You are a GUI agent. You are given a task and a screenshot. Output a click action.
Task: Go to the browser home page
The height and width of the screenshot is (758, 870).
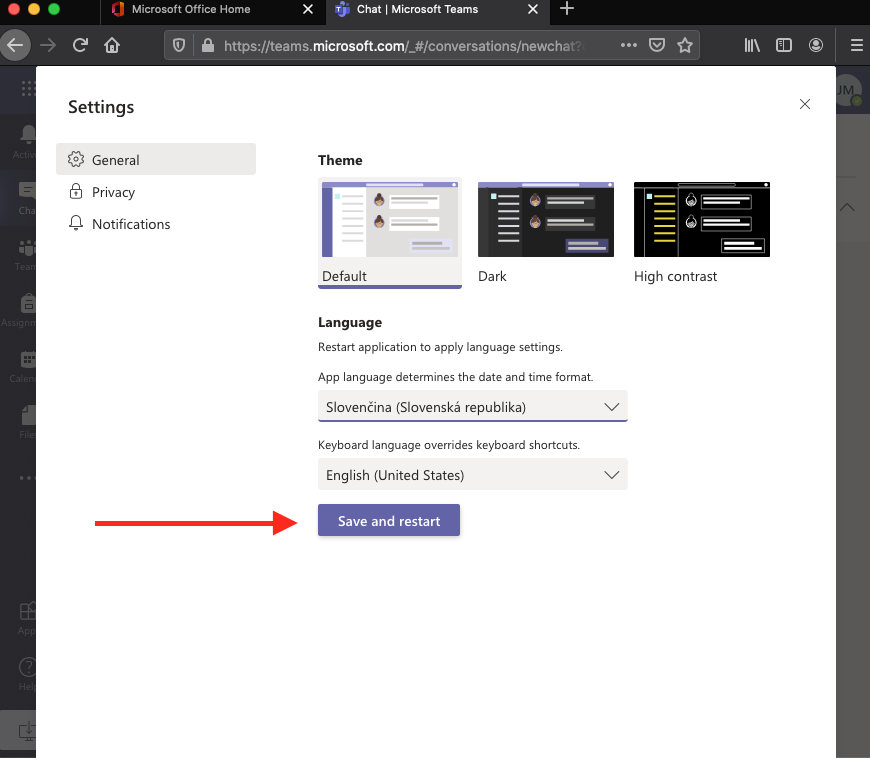pyautogui.click(x=112, y=45)
